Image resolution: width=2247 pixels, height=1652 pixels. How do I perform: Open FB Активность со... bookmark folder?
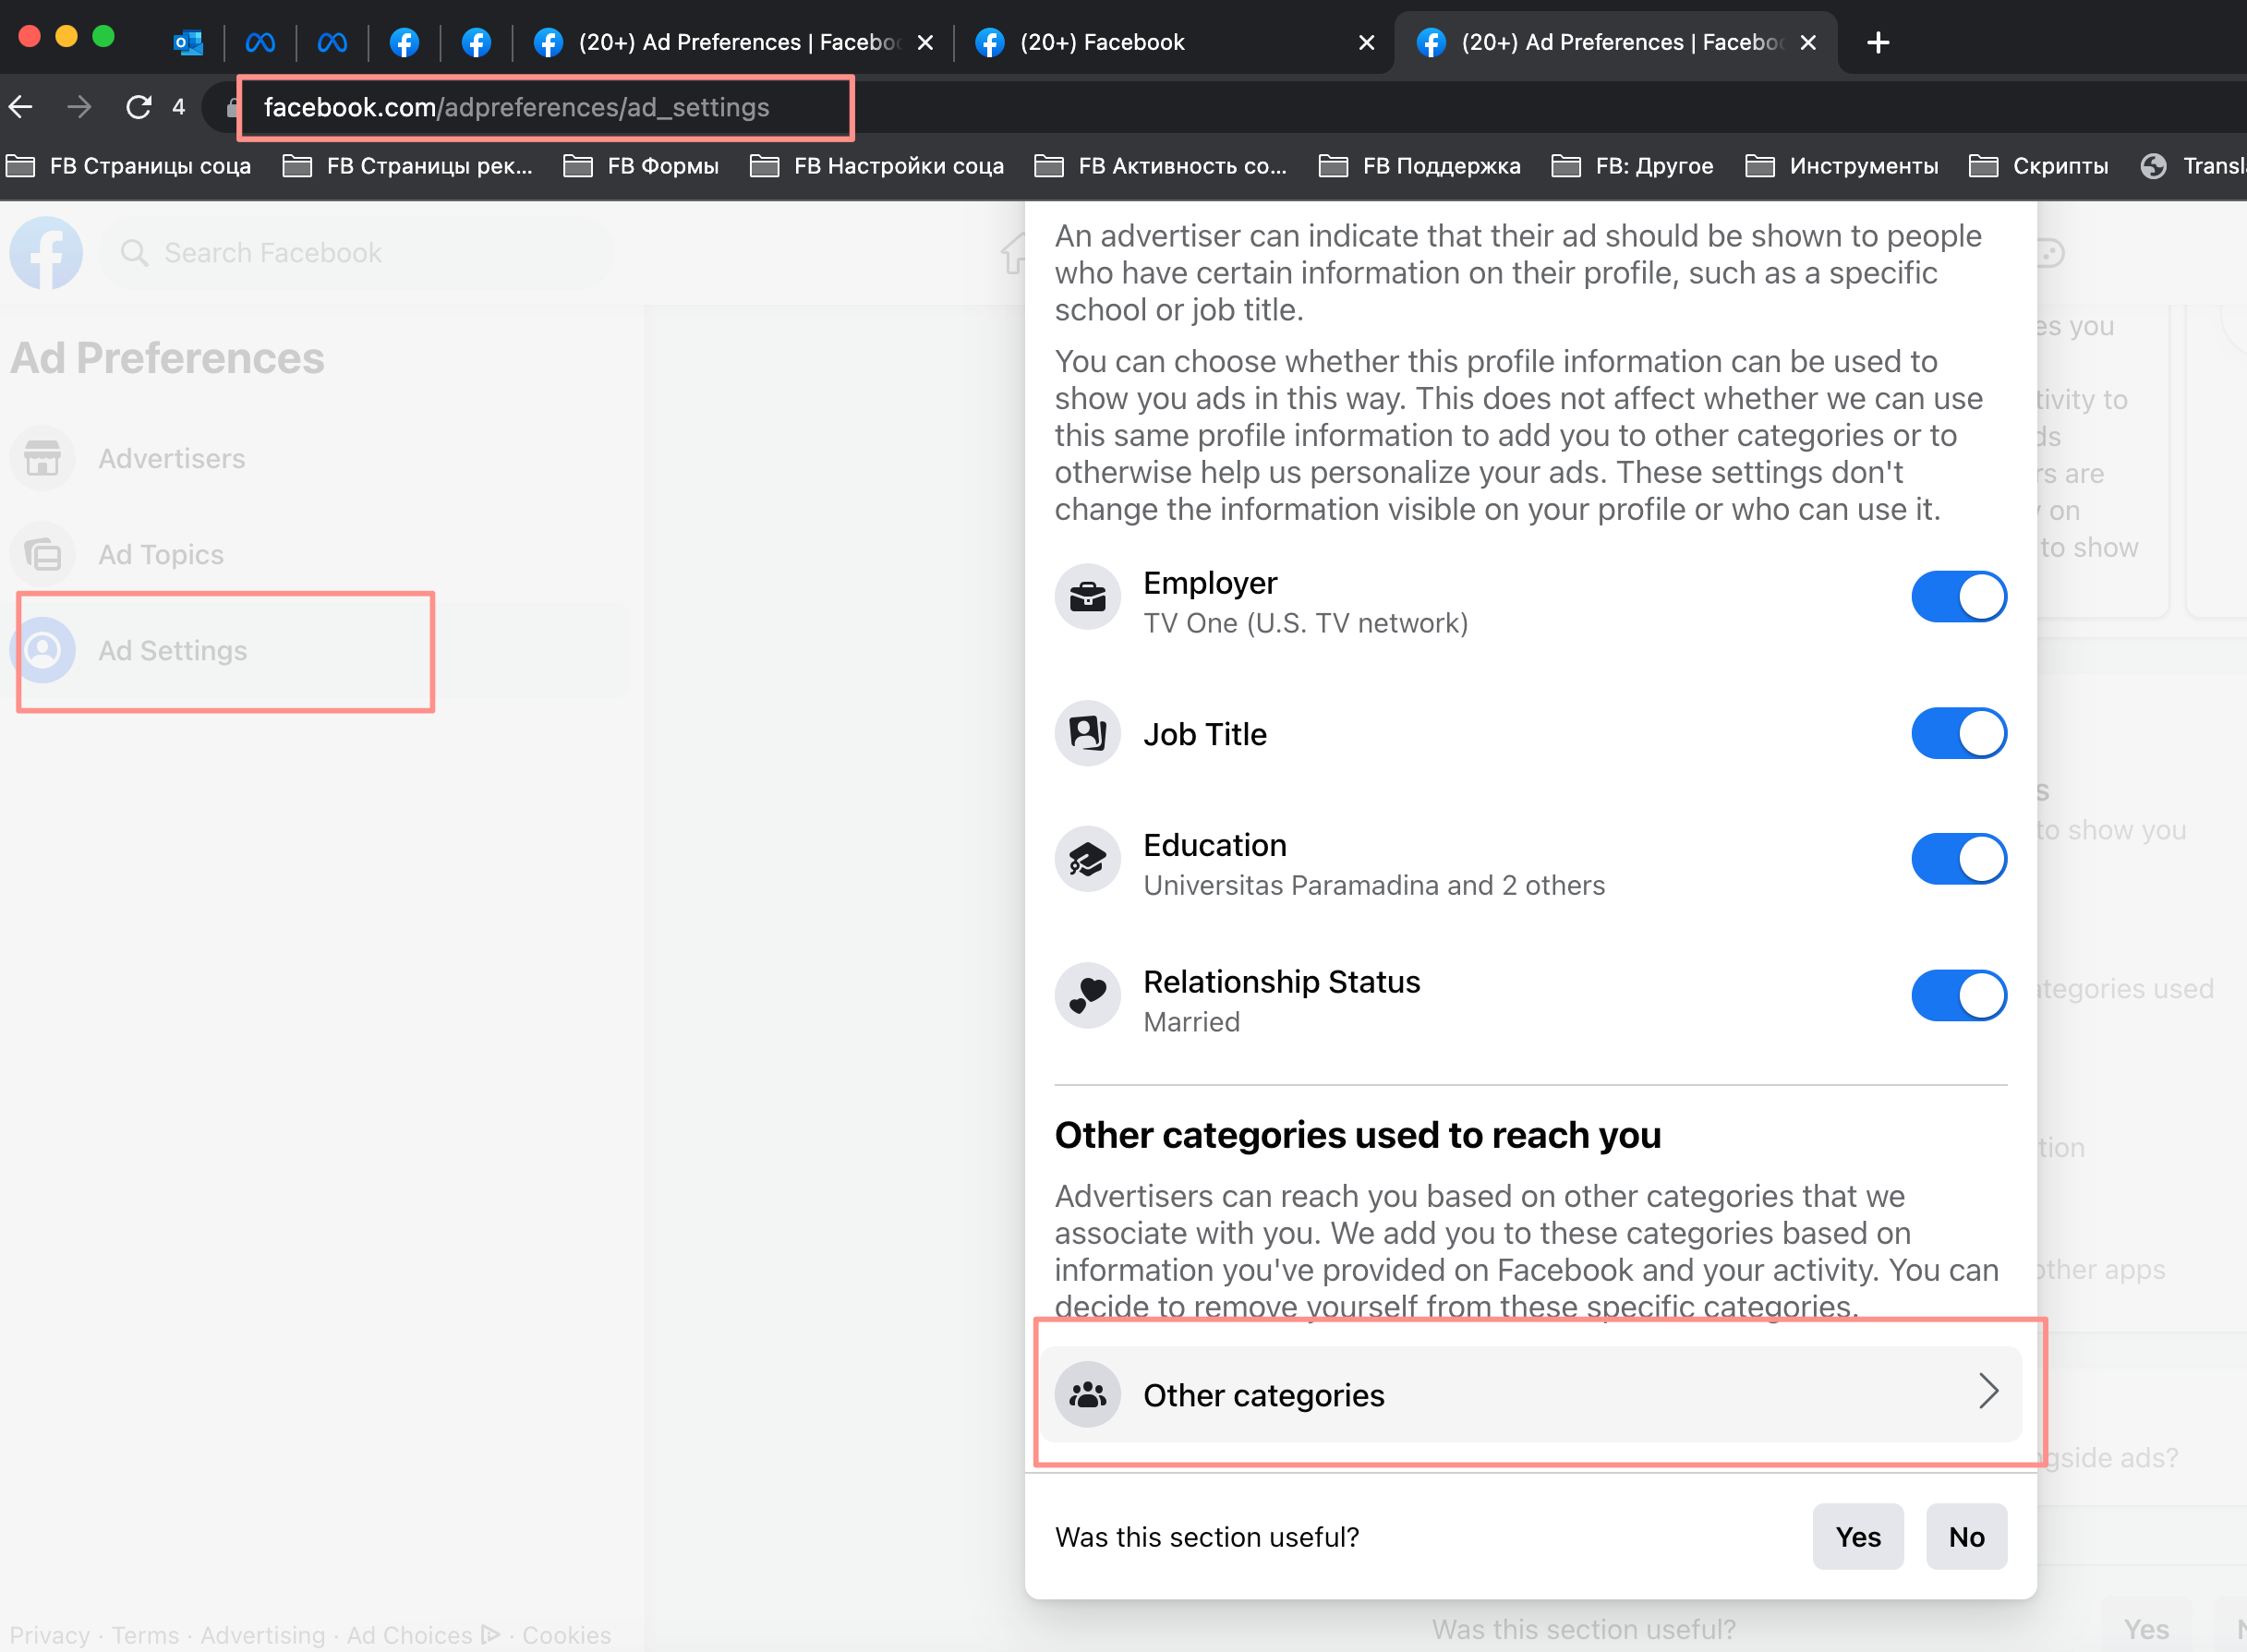(1161, 166)
